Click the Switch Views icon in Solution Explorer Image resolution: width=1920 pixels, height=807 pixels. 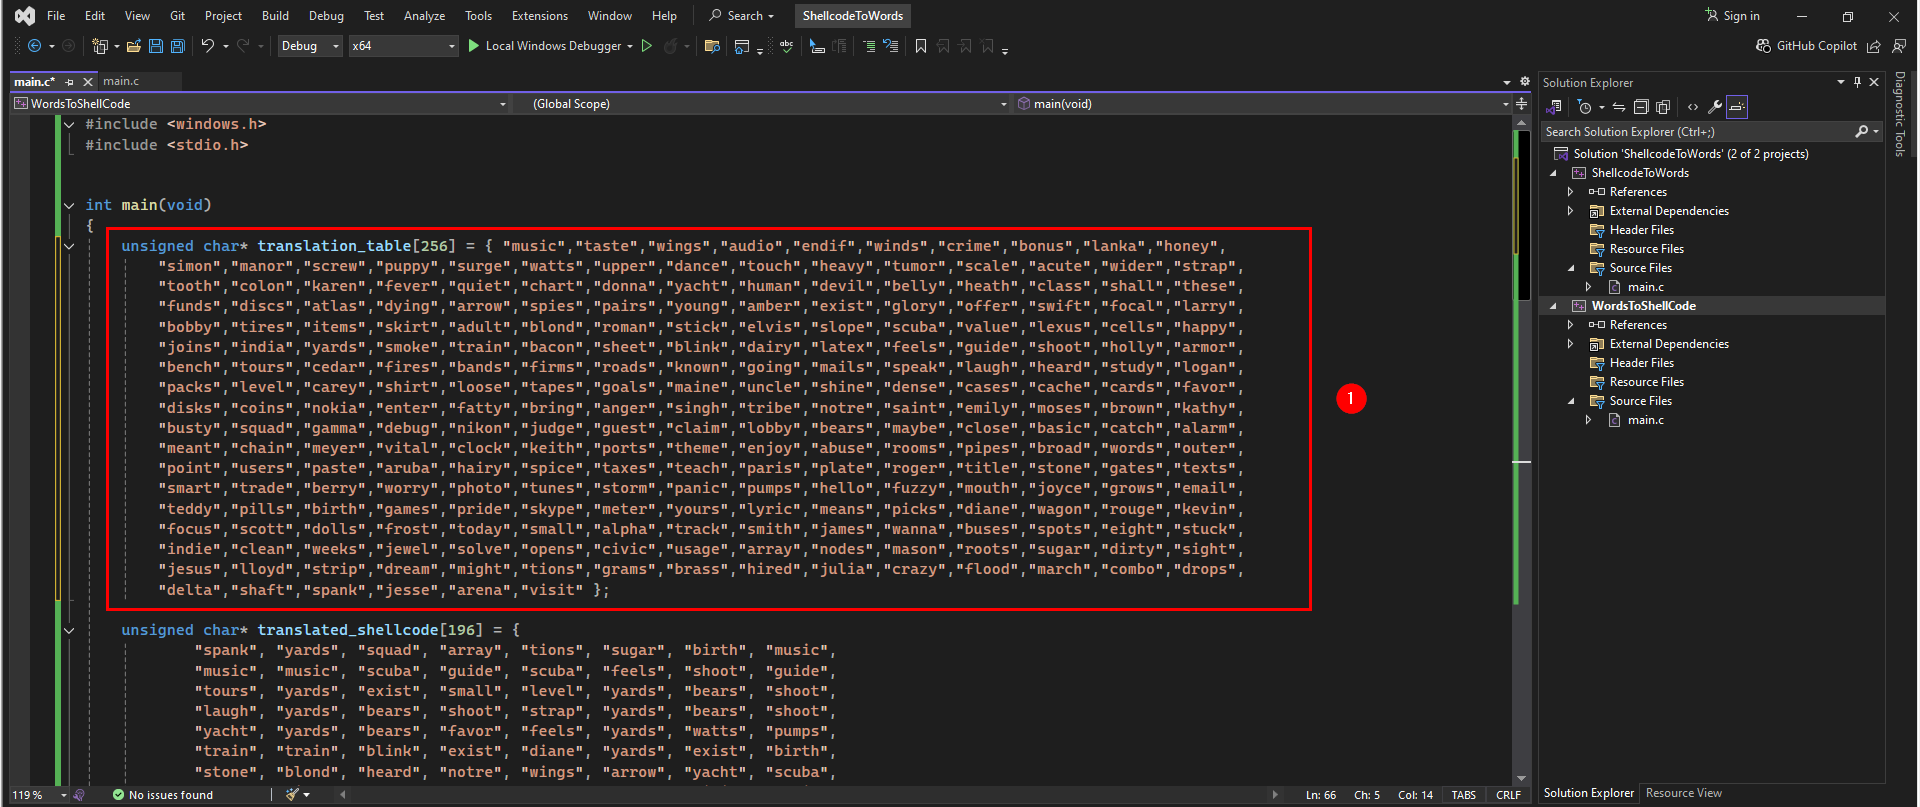1555,107
